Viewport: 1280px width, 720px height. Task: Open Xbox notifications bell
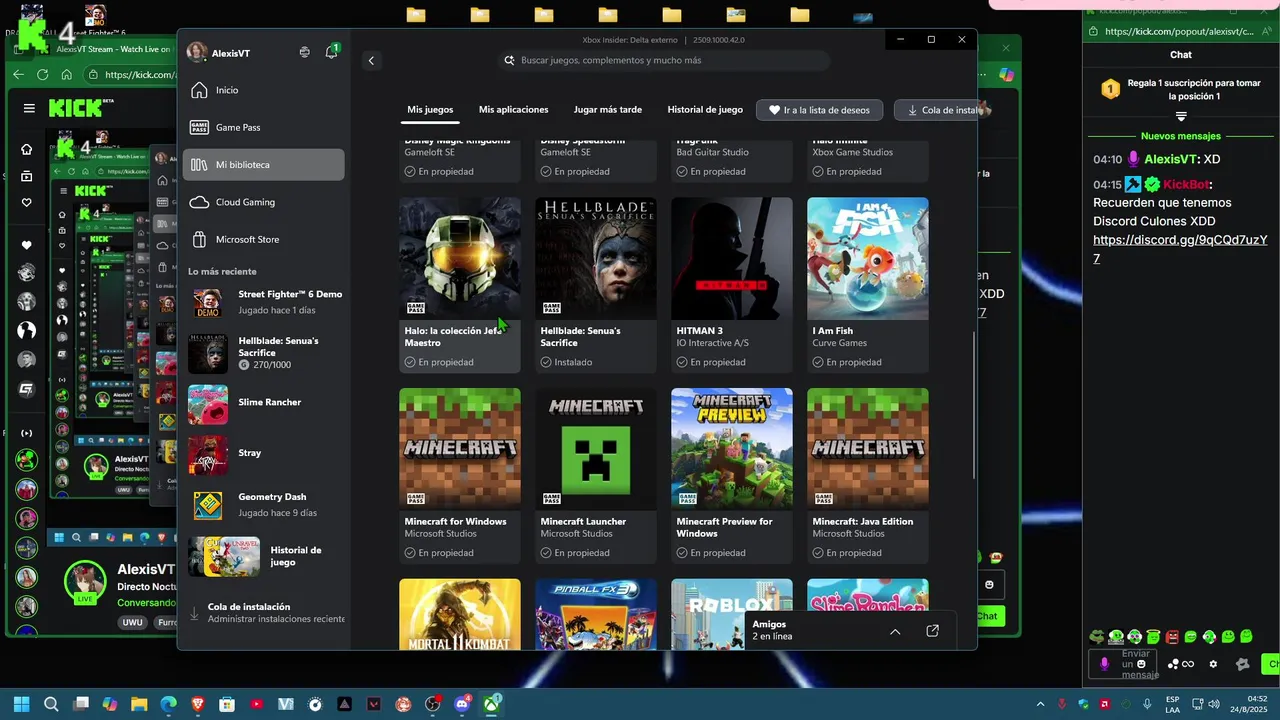click(x=331, y=52)
